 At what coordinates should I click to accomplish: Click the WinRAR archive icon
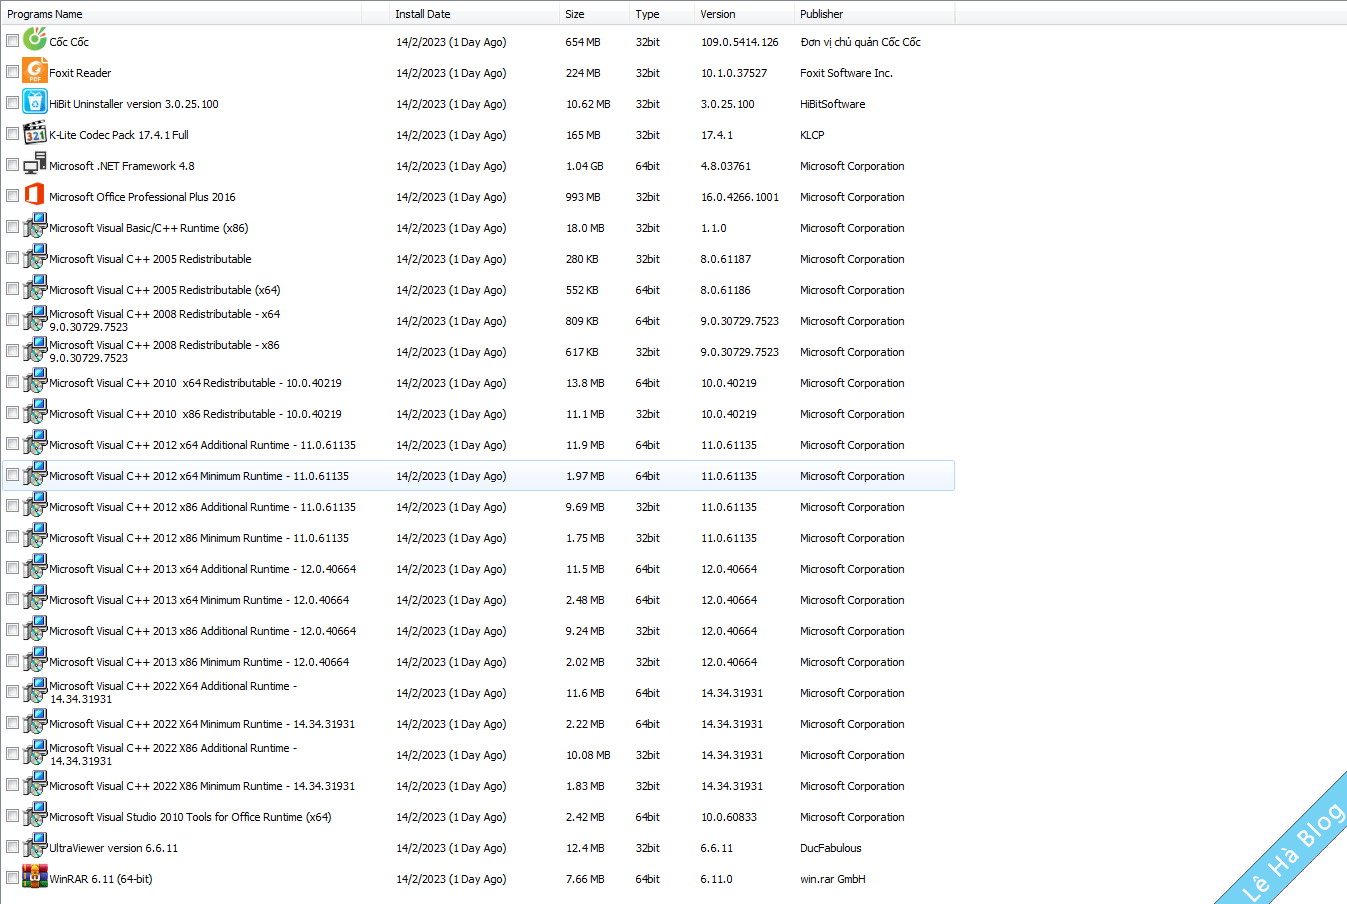35,878
